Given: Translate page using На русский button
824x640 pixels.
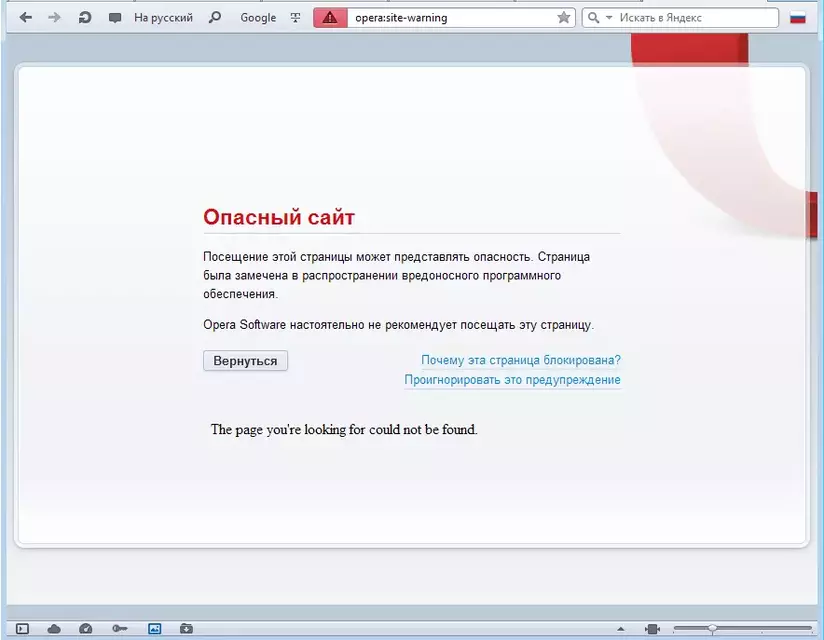Looking at the screenshot, I should (x=163, y=18).
